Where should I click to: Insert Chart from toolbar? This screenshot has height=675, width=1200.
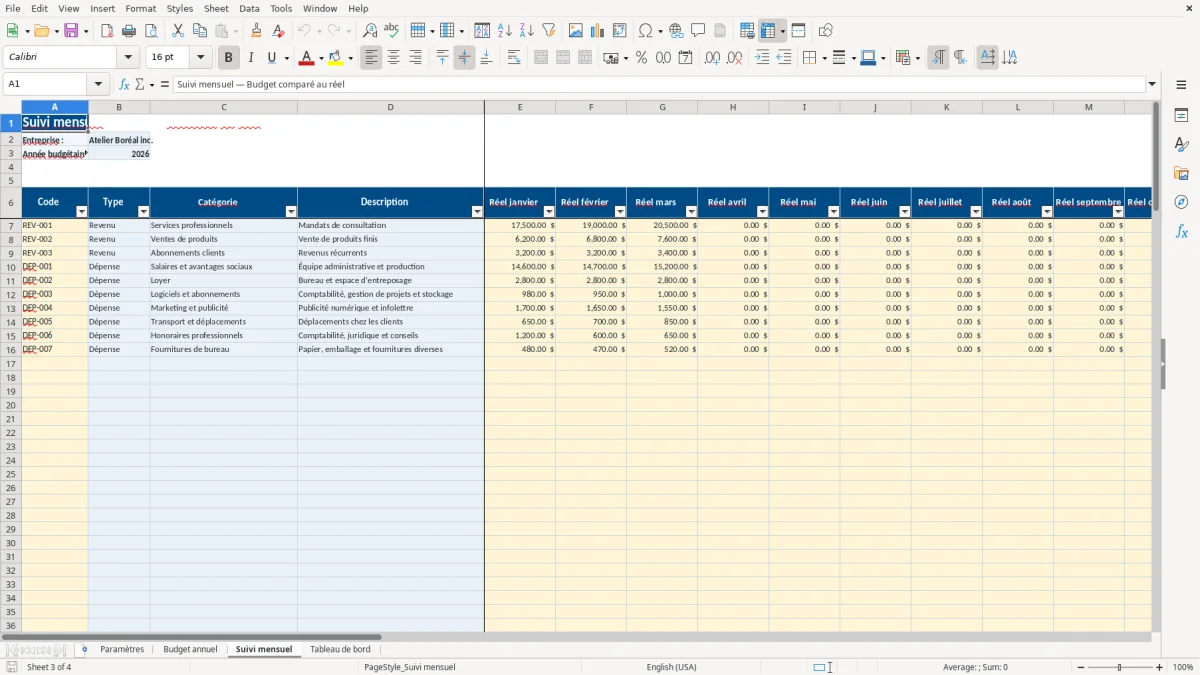598,31
